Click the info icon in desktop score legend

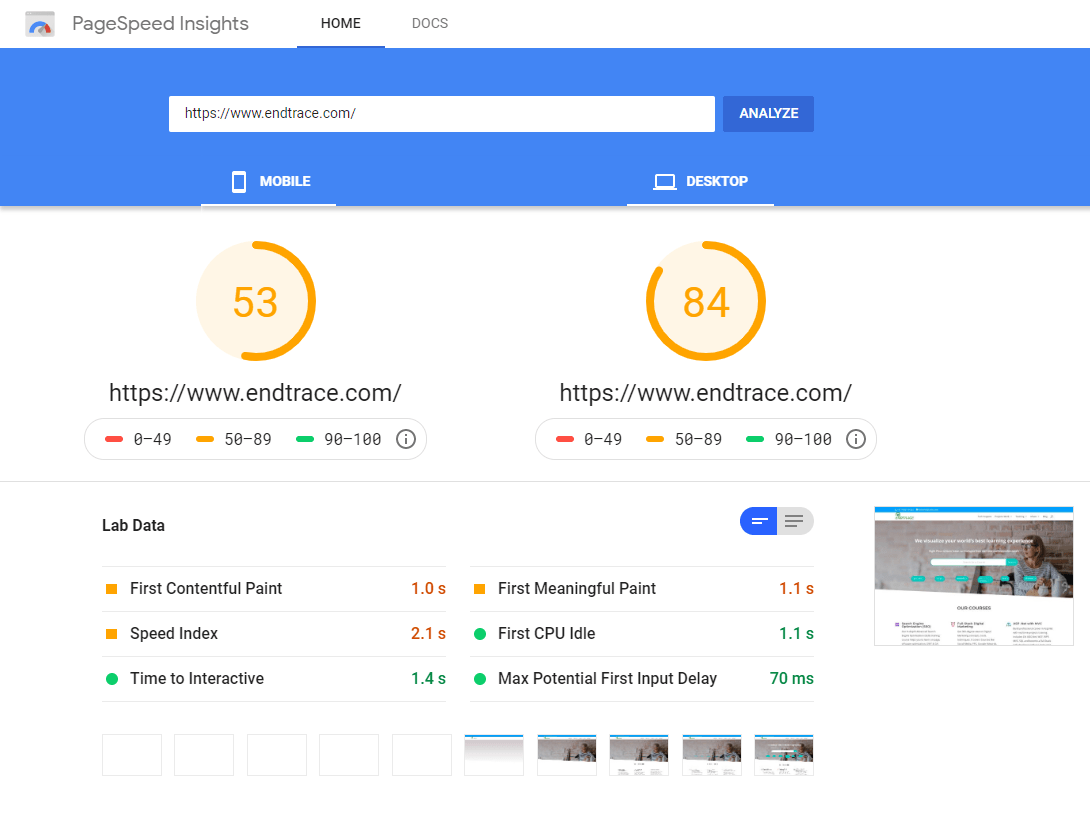click(856, 439)
